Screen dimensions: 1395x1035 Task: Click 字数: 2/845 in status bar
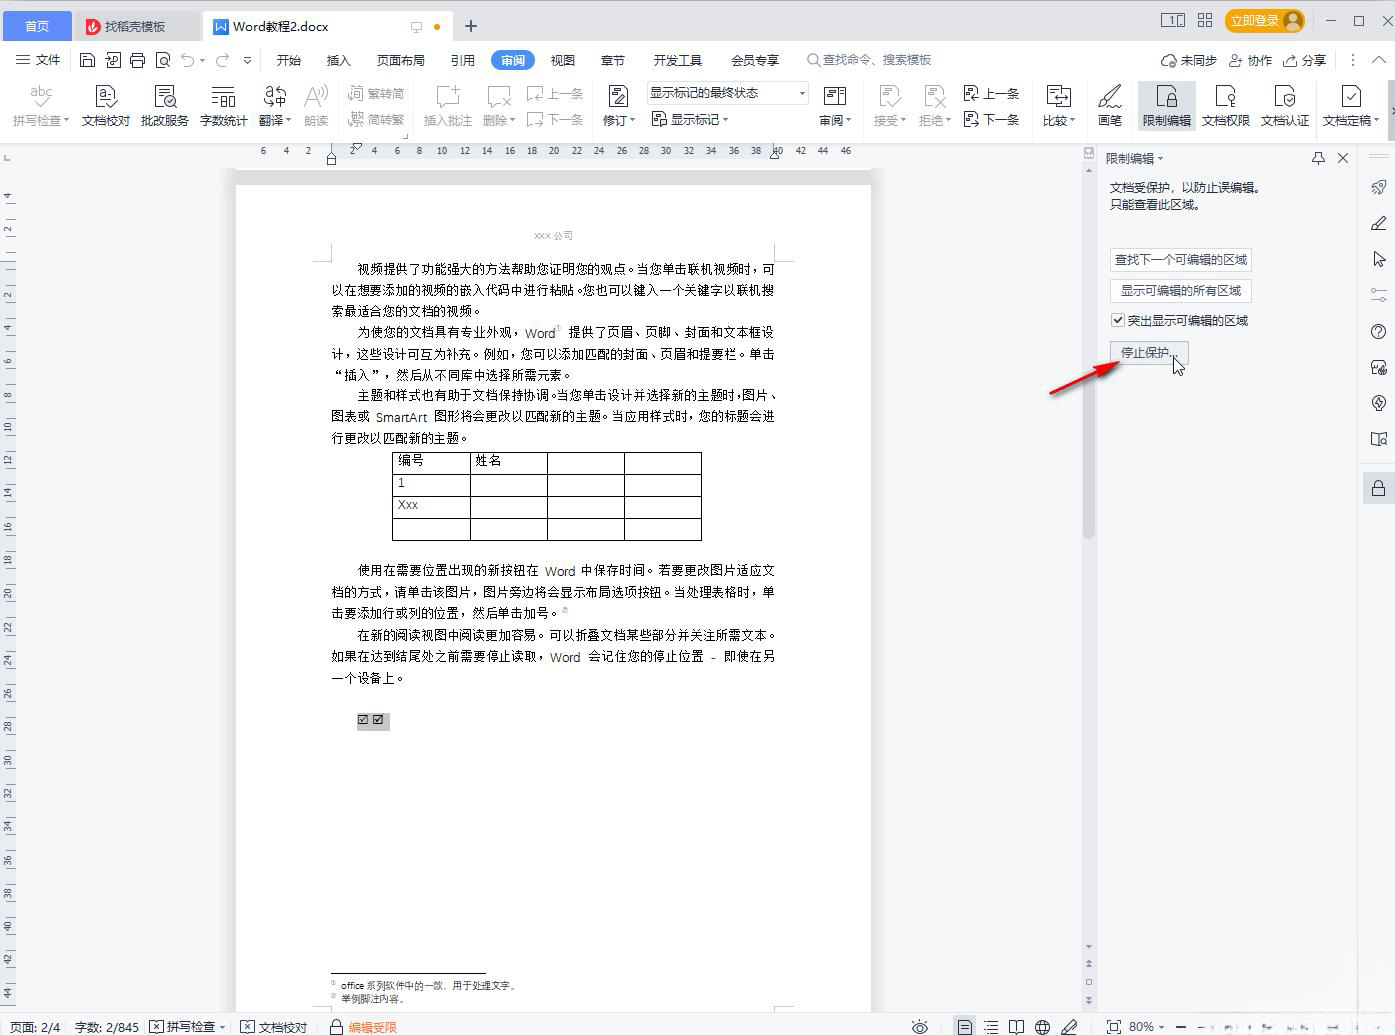click(x=107, y=1026)
